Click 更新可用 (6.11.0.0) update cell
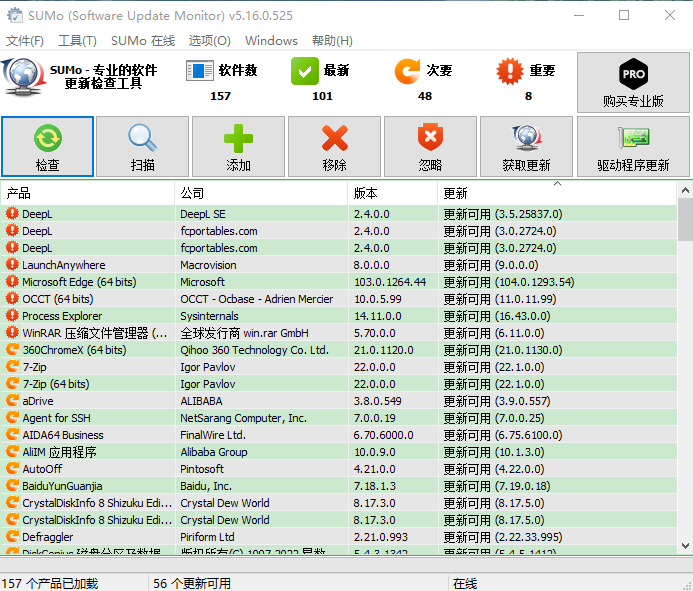The image size is (693, 591). click(494, 333)
